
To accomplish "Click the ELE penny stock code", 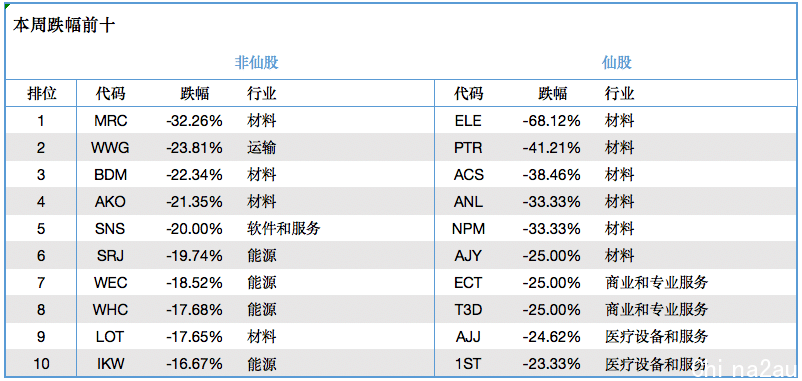I will (x=468, y=121).
